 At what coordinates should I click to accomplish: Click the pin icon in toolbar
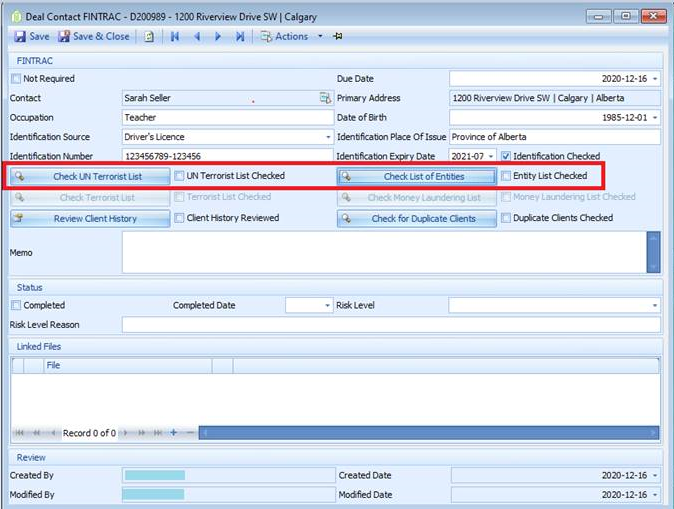tap(337, 37)
